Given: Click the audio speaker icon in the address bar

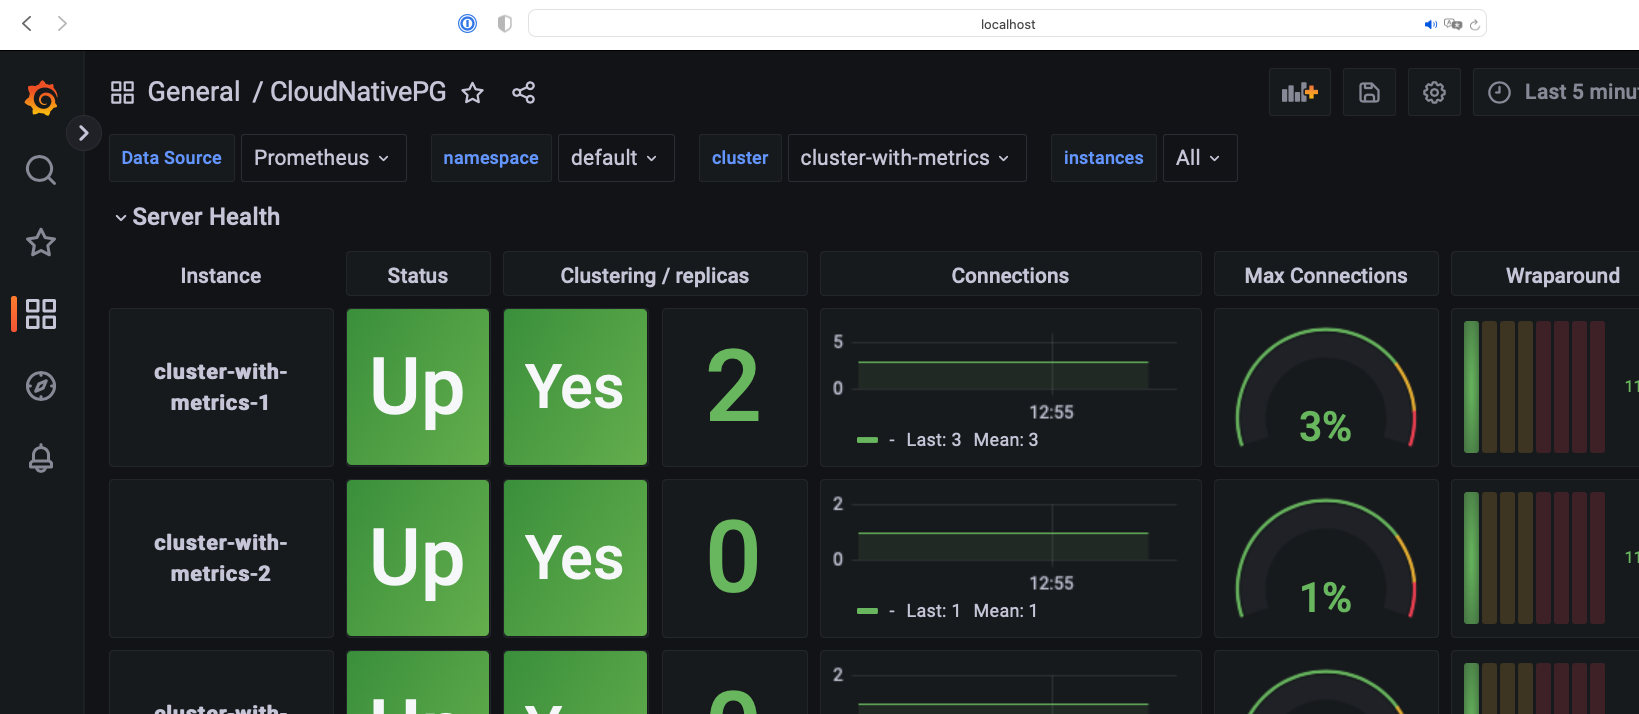Looking at the screenshot, I should [1431, 24].
